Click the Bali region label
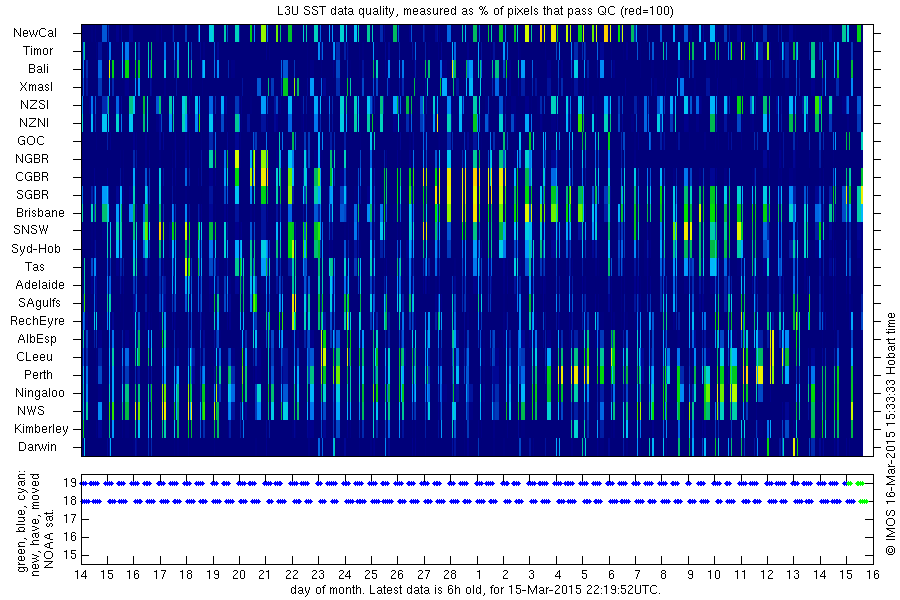 [x=38, y=68]
